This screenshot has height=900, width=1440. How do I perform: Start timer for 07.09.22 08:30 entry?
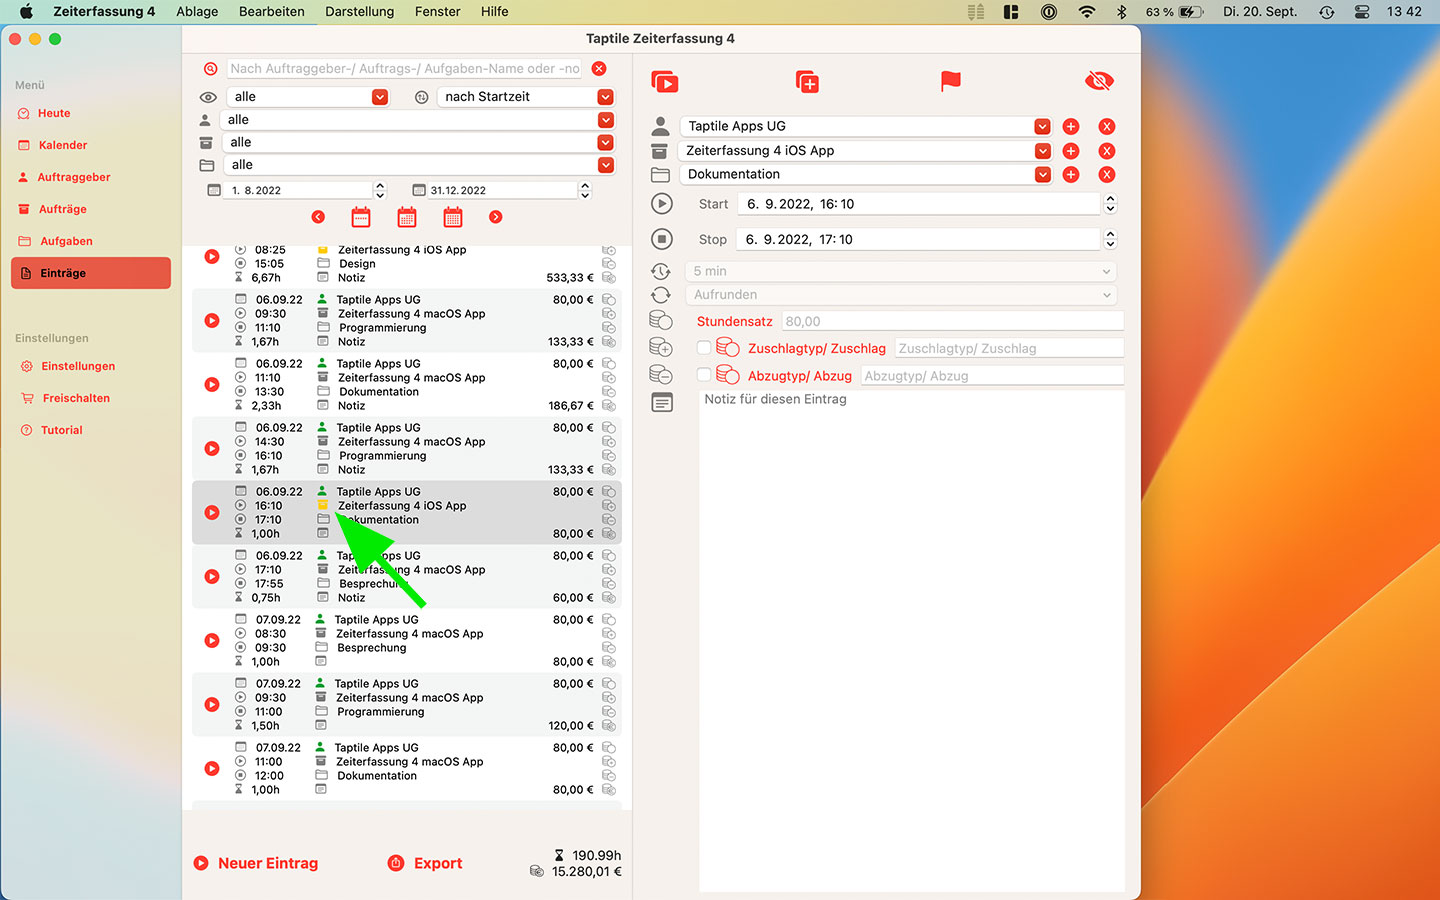pos(212,641)
